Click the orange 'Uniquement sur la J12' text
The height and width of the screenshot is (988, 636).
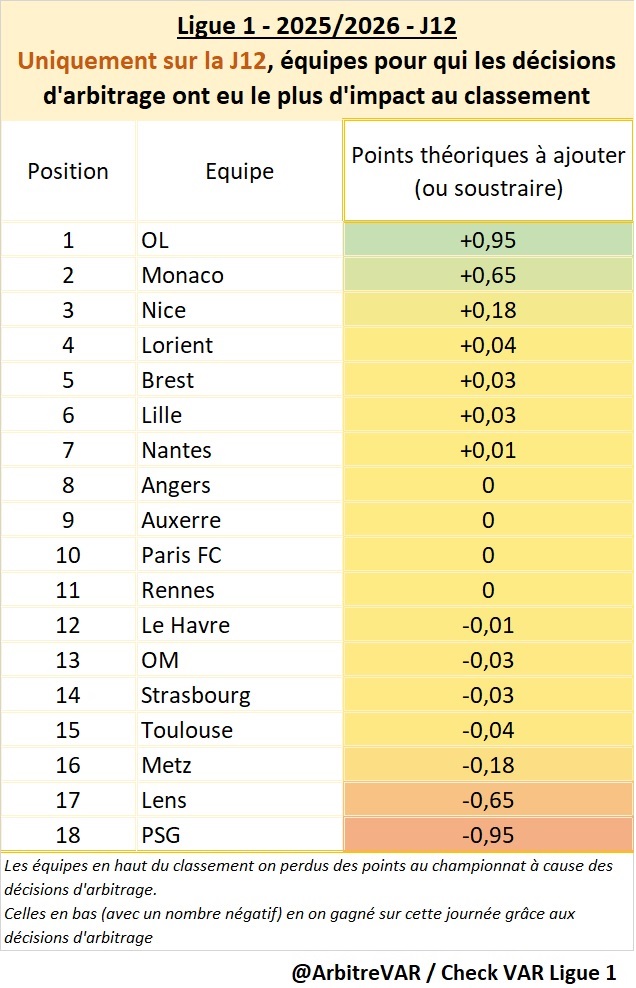[x=144, y=61]
